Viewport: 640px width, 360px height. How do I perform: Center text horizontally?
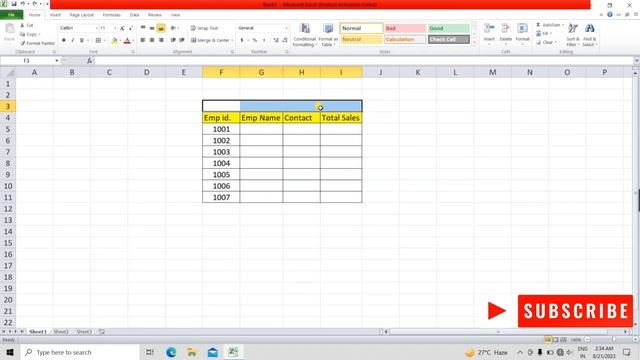[152, 40]
